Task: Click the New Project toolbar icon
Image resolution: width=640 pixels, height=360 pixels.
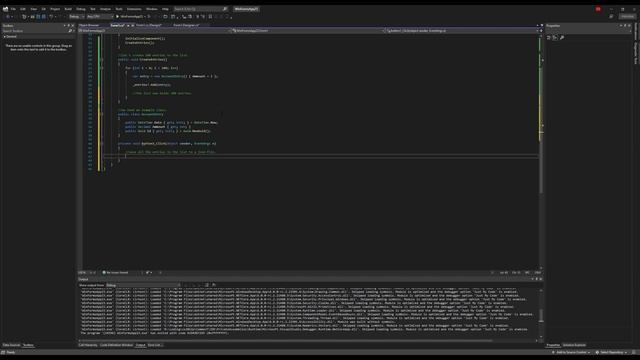Action: (24, 16)
